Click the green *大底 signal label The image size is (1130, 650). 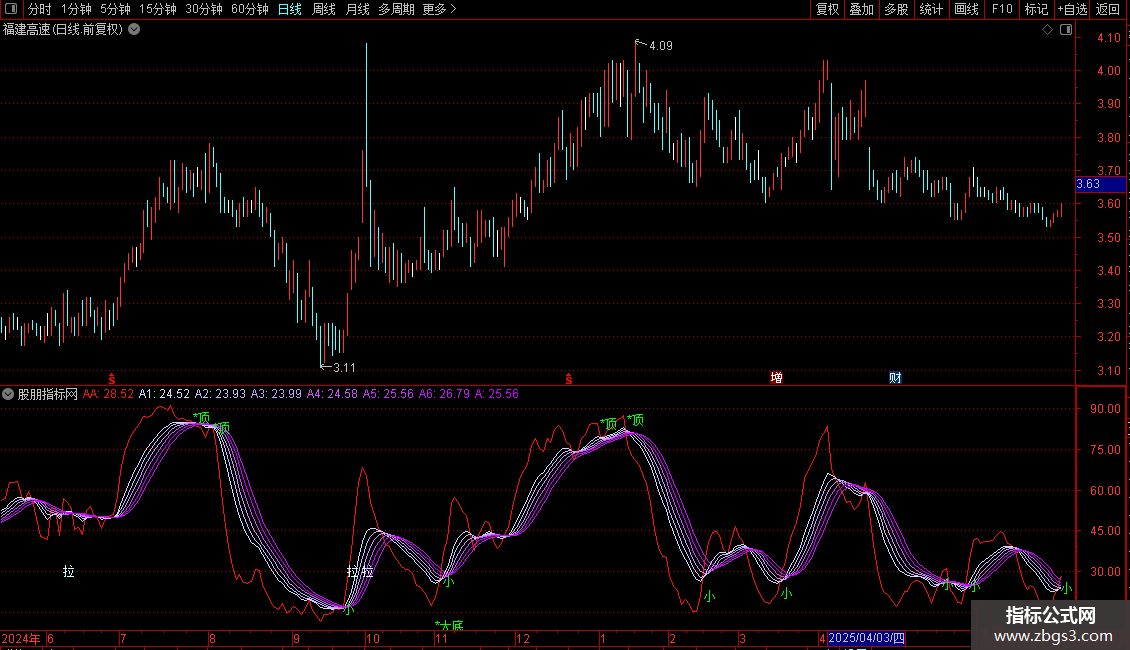coord(450,625)
